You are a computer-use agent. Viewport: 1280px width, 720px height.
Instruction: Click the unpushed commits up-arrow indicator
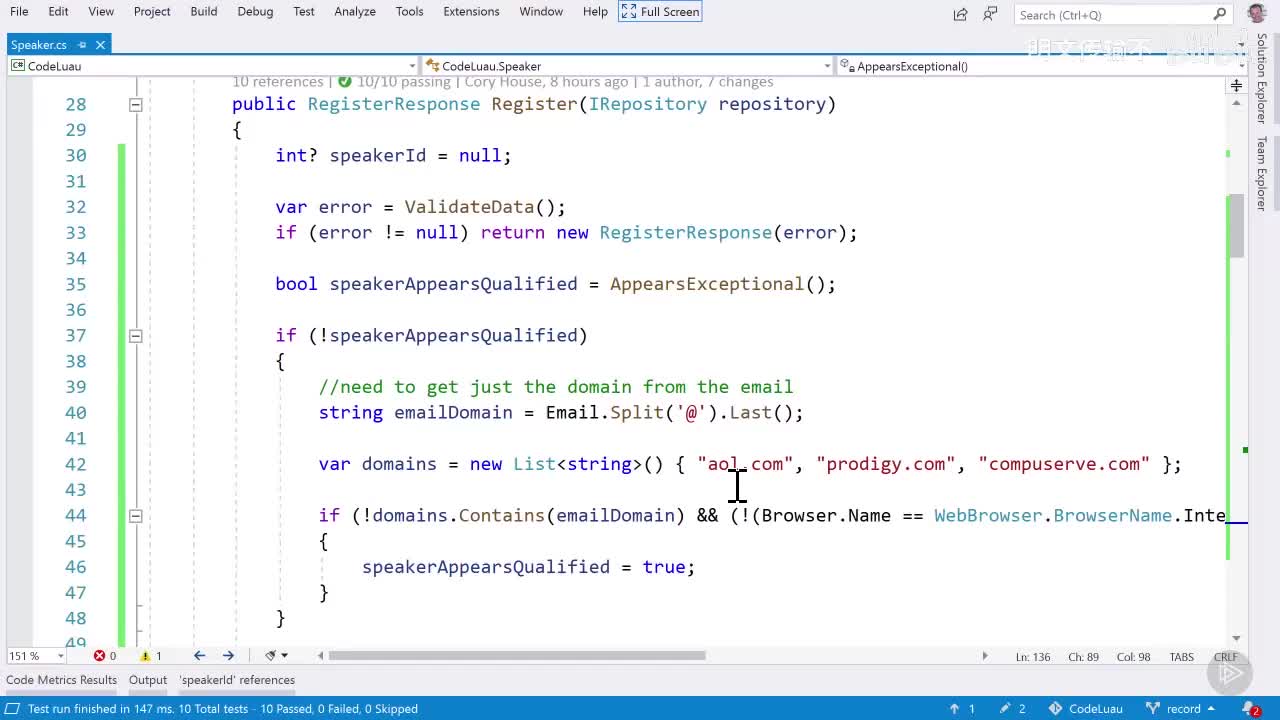(961, 709)
